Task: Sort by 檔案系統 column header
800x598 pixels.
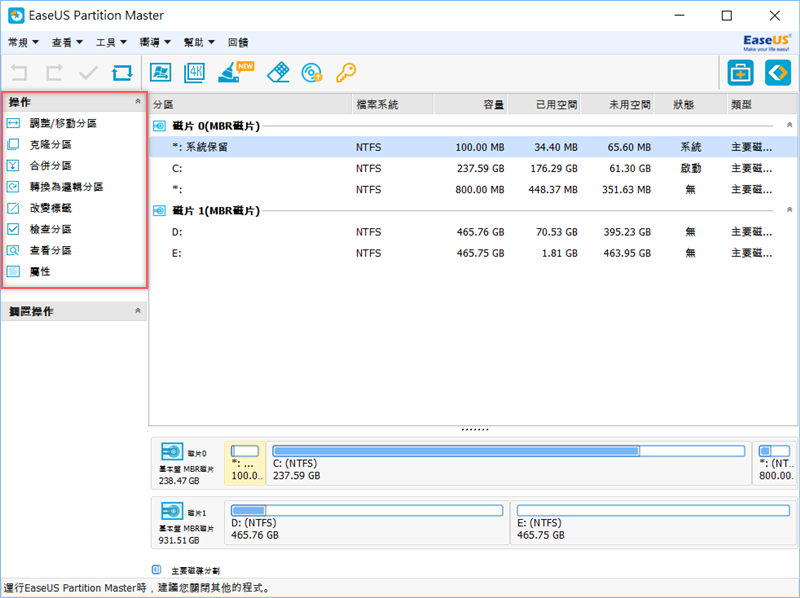Action: point(393,105)
